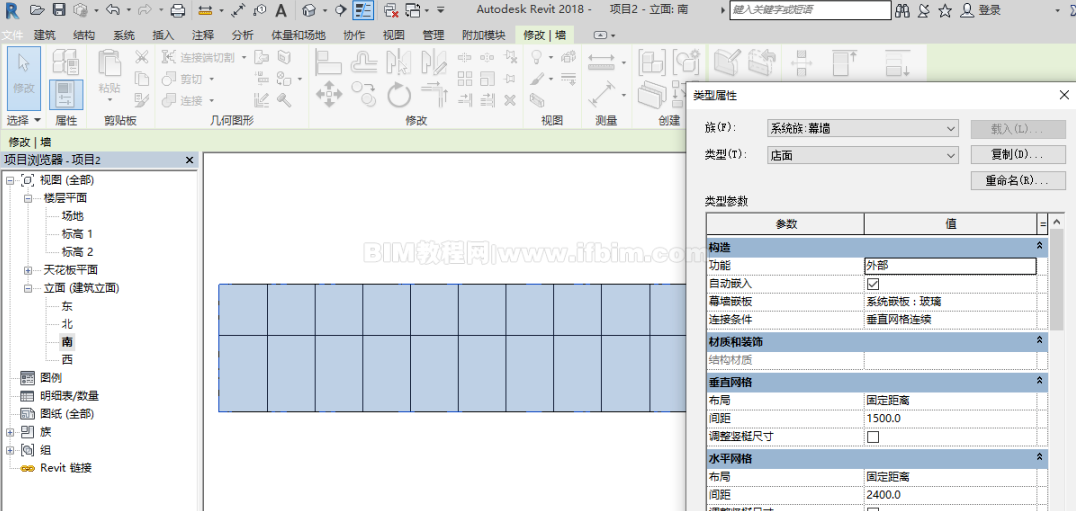Activate the Modify arrow tool

pyautogui.click(x=24, y=78)
